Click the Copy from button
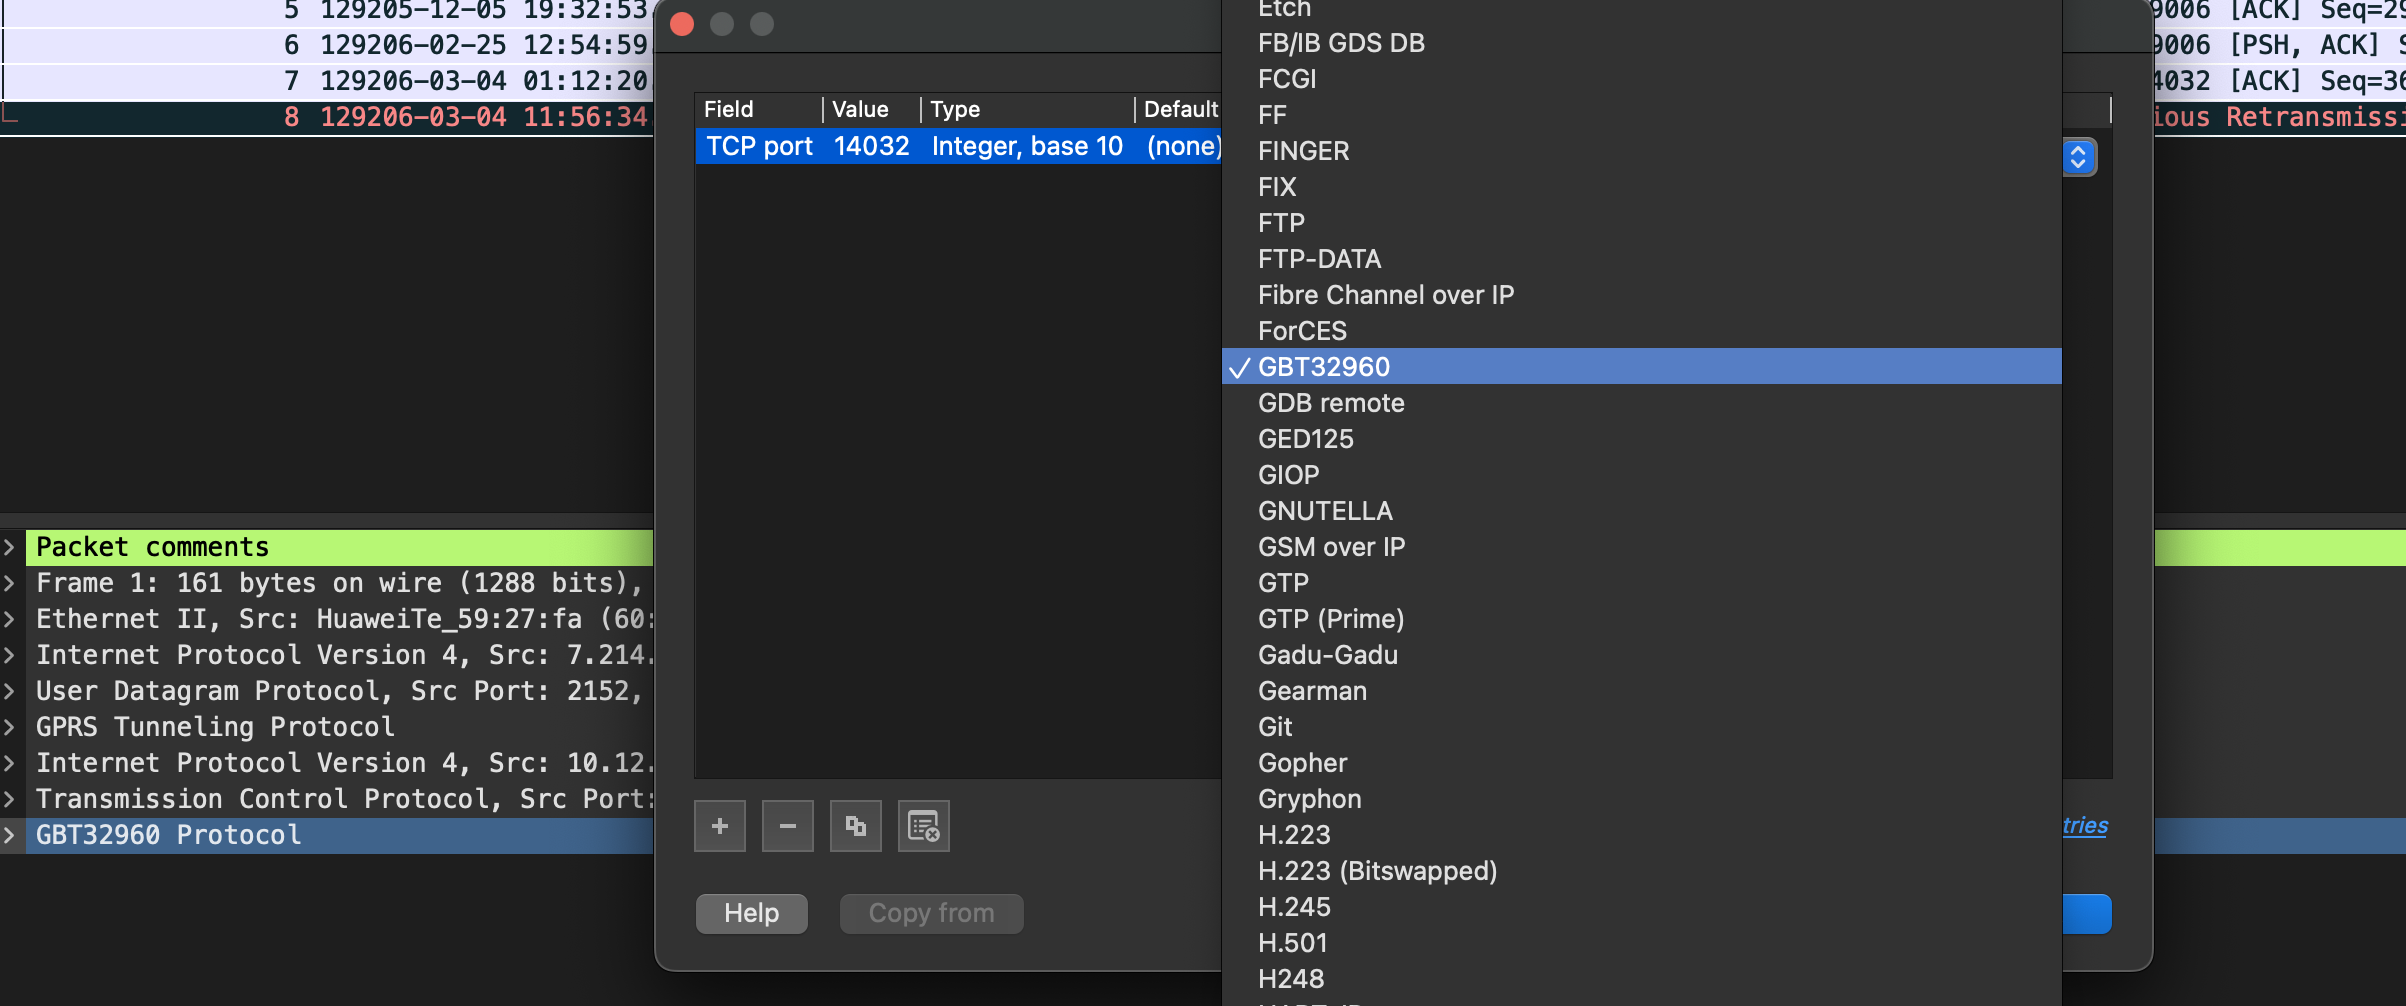The height and width of the screenshot is (1006, 2406). (931, 913)
